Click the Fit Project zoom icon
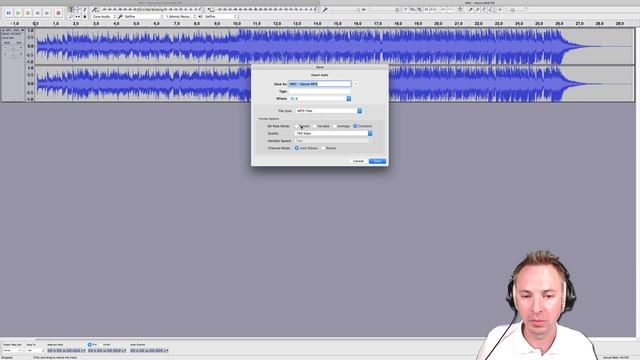The height and width of the screenshot is (360, 640). pos(491,9)
